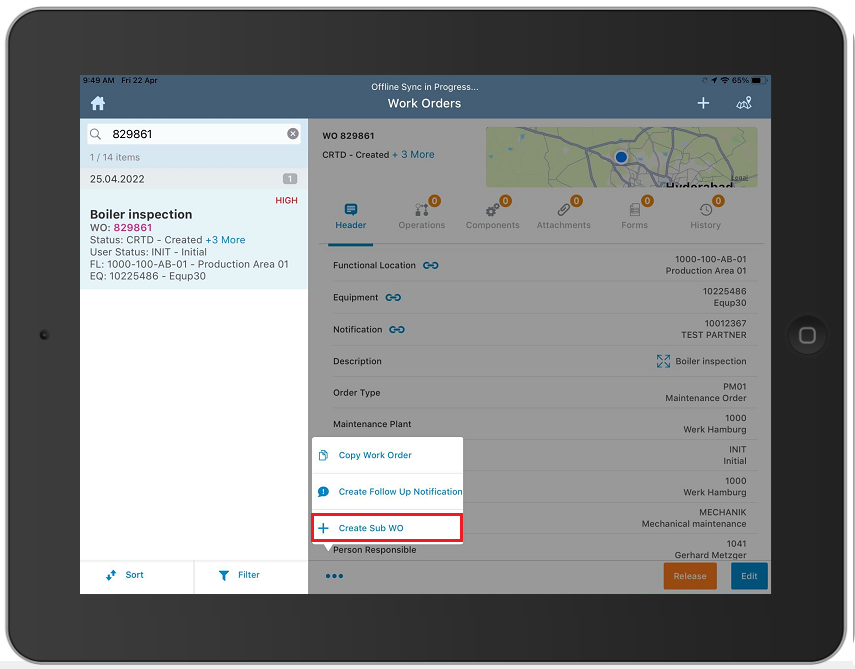Clear the search field text
855x669 pixels.
coord(293,134)
